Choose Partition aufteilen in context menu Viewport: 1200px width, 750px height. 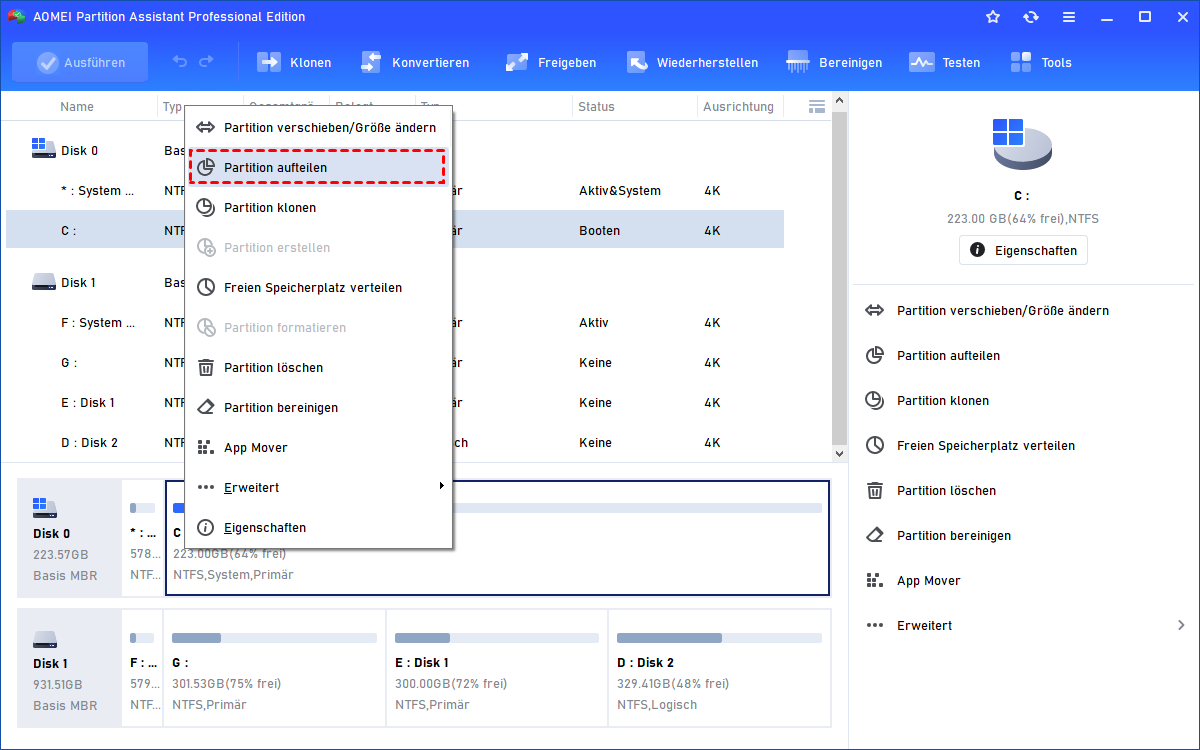[x=318, y=168]
